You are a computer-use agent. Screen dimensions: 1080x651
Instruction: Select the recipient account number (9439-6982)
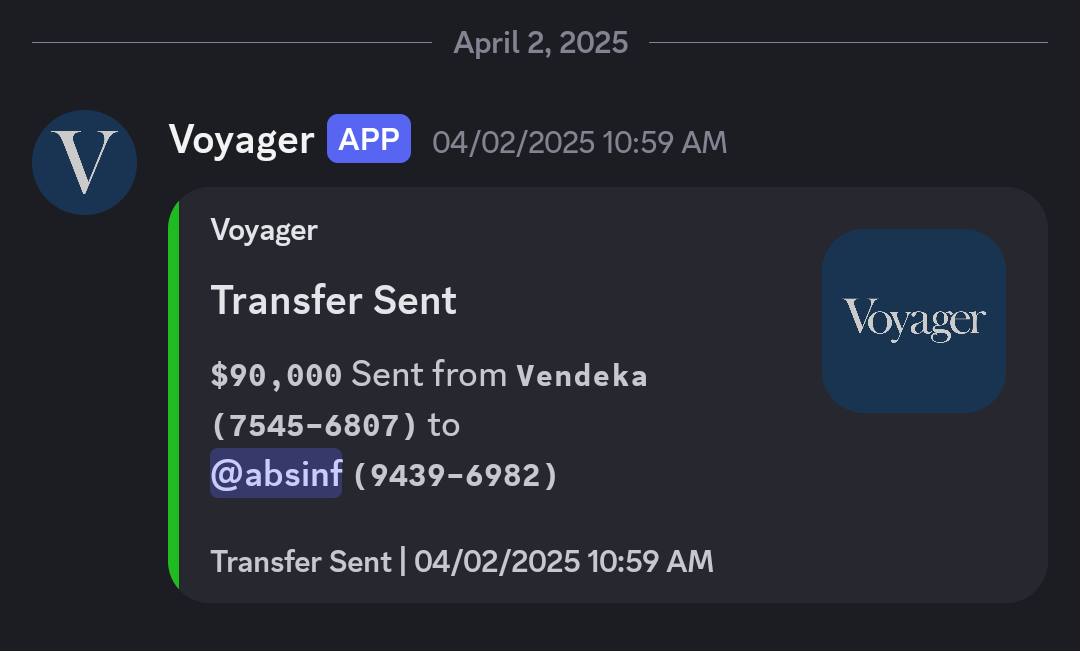(x=455, y=475)
